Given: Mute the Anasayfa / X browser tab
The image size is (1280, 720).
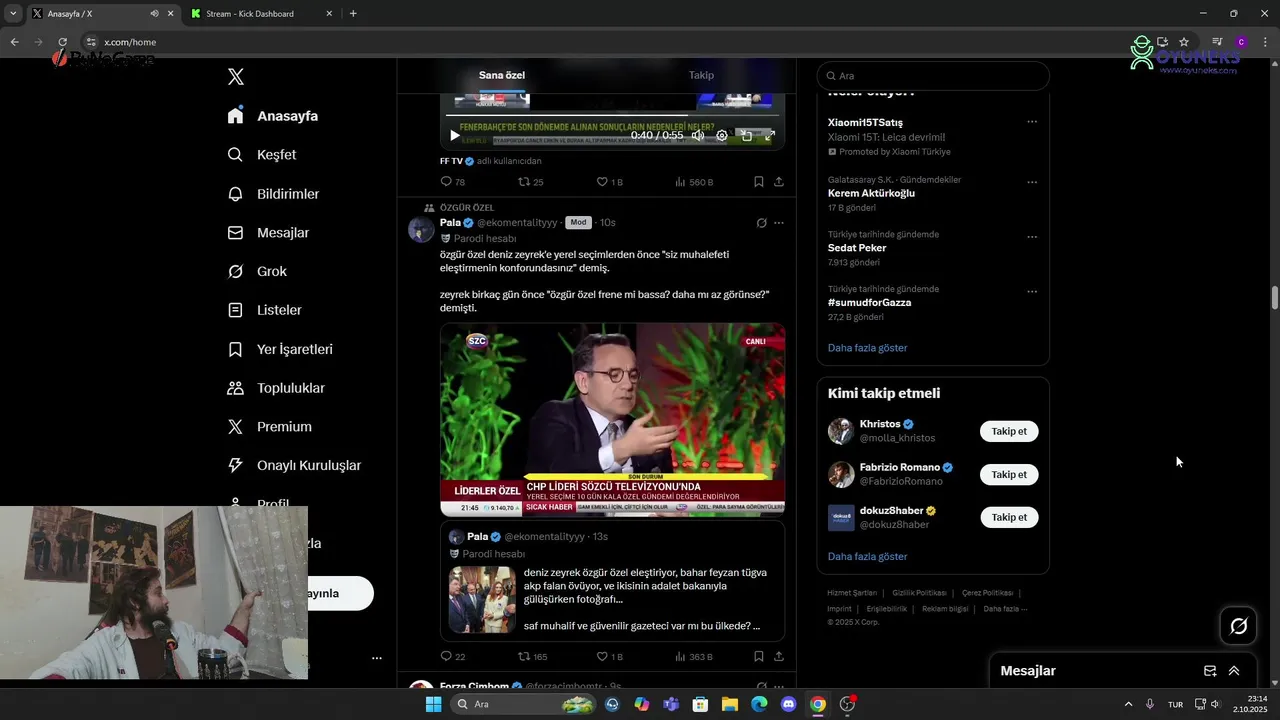Looking at the screenshot, I should point(154,14).
